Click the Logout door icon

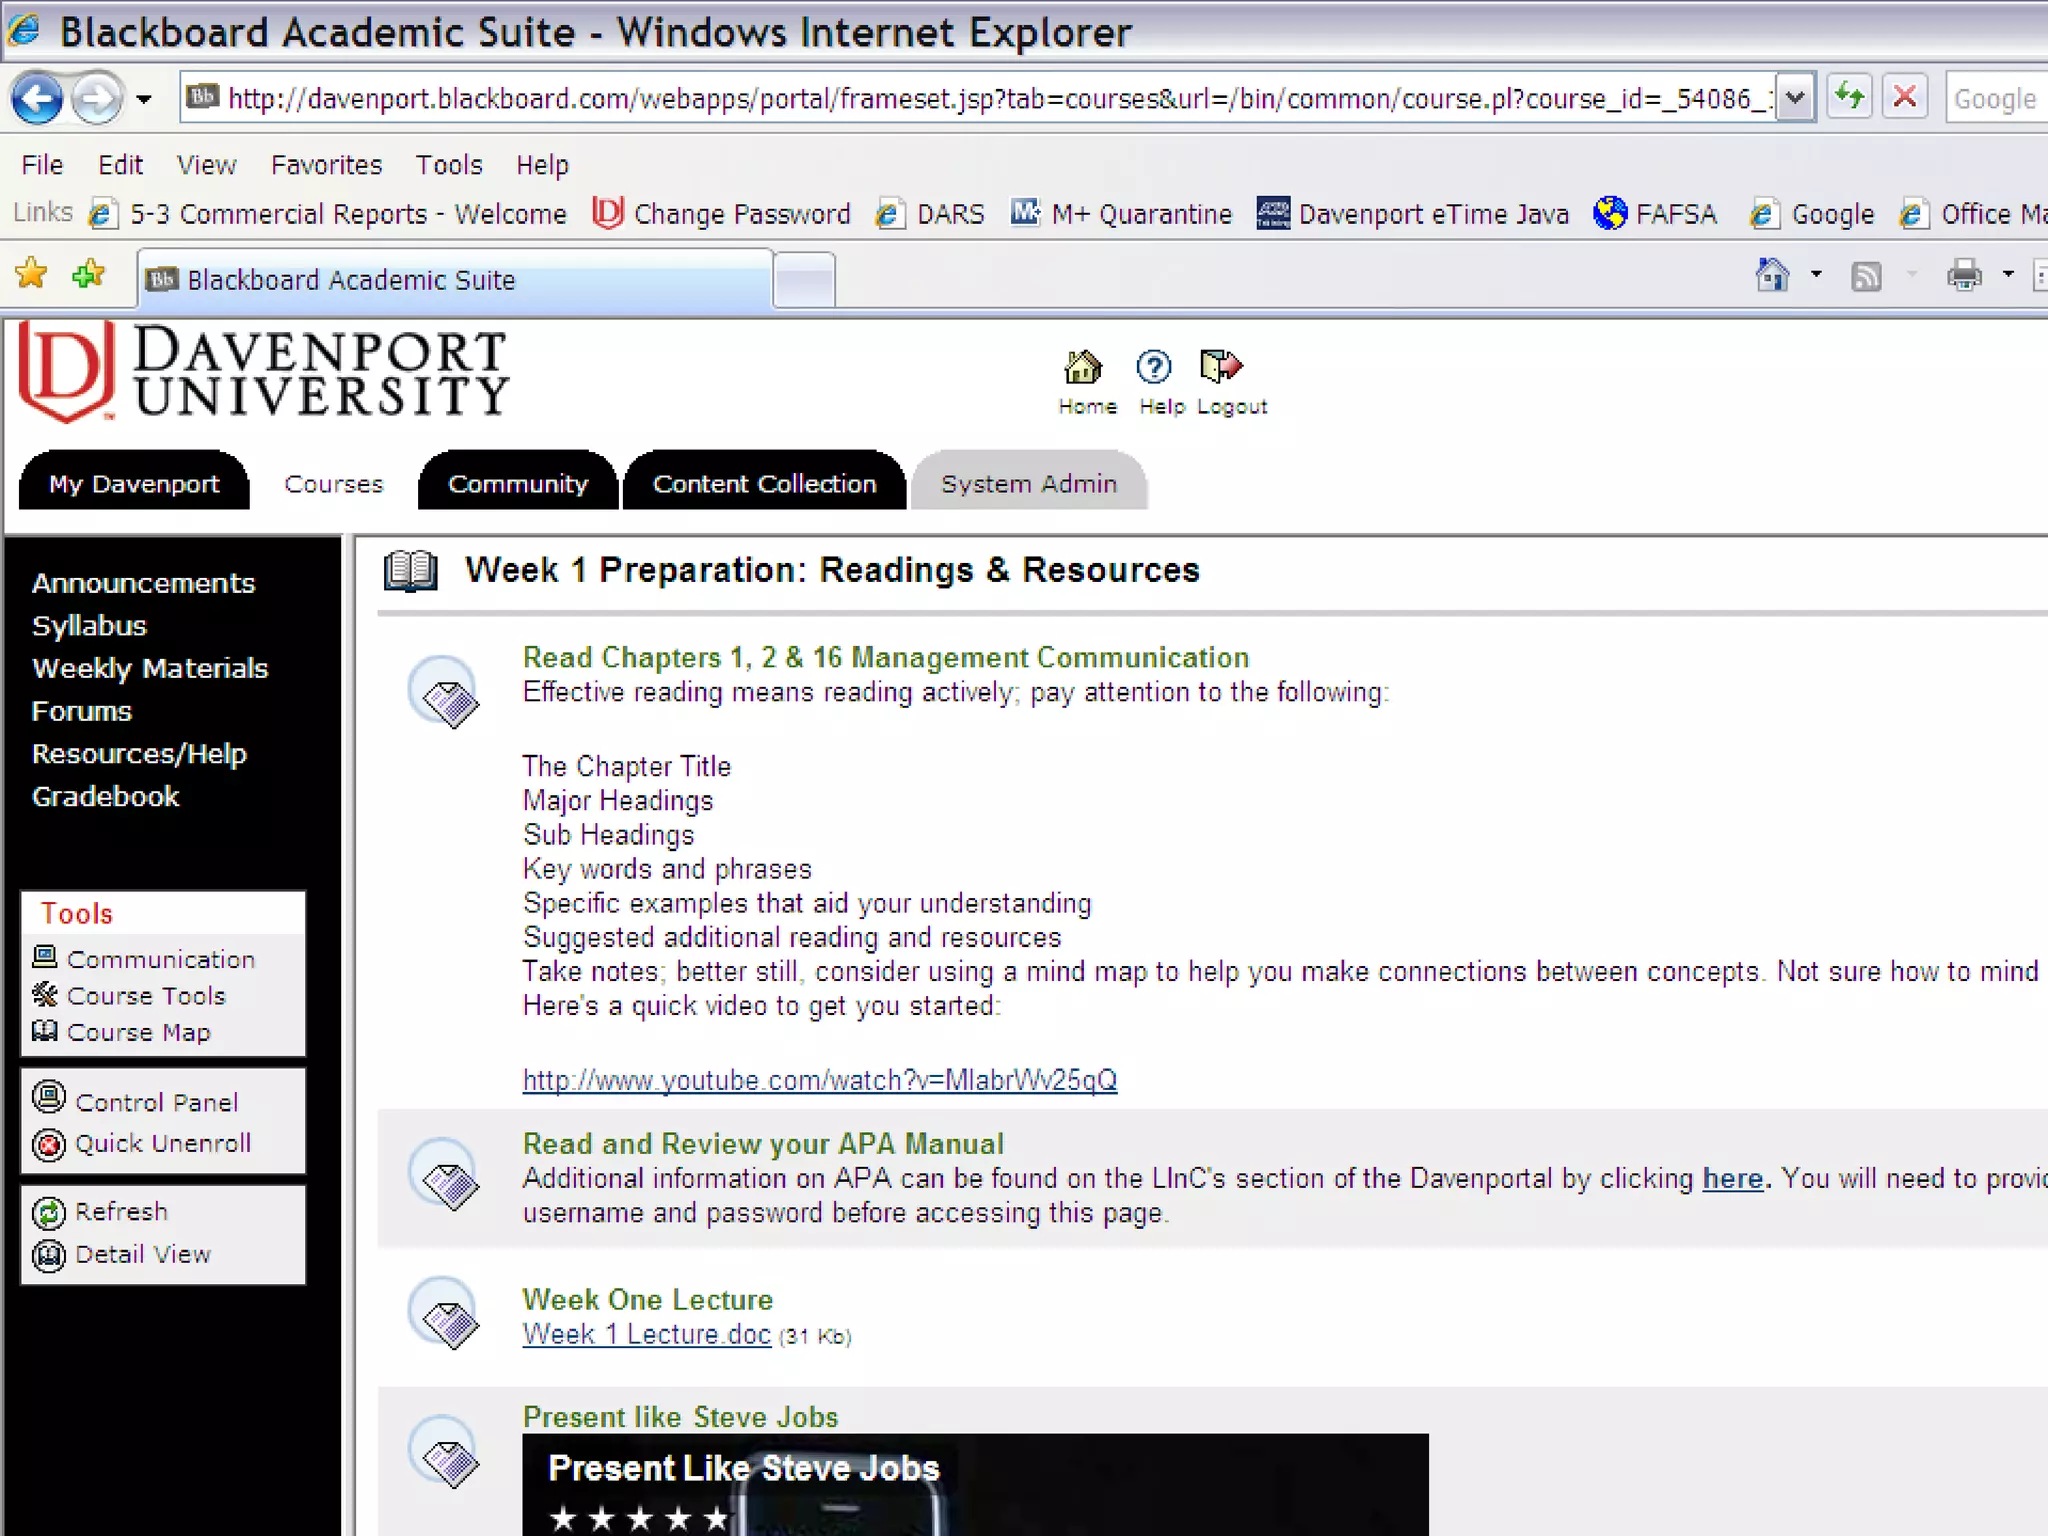pos(1220,367)
